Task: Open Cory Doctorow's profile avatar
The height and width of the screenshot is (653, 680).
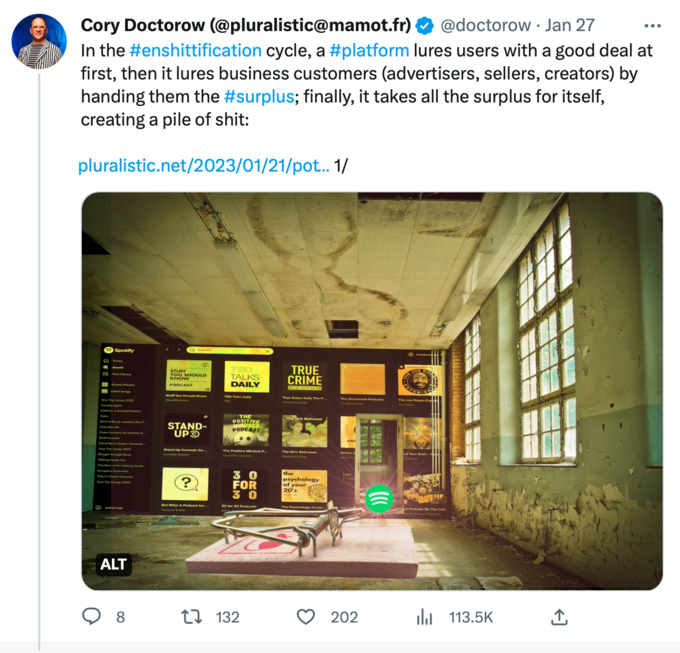Action: point(39,41)
